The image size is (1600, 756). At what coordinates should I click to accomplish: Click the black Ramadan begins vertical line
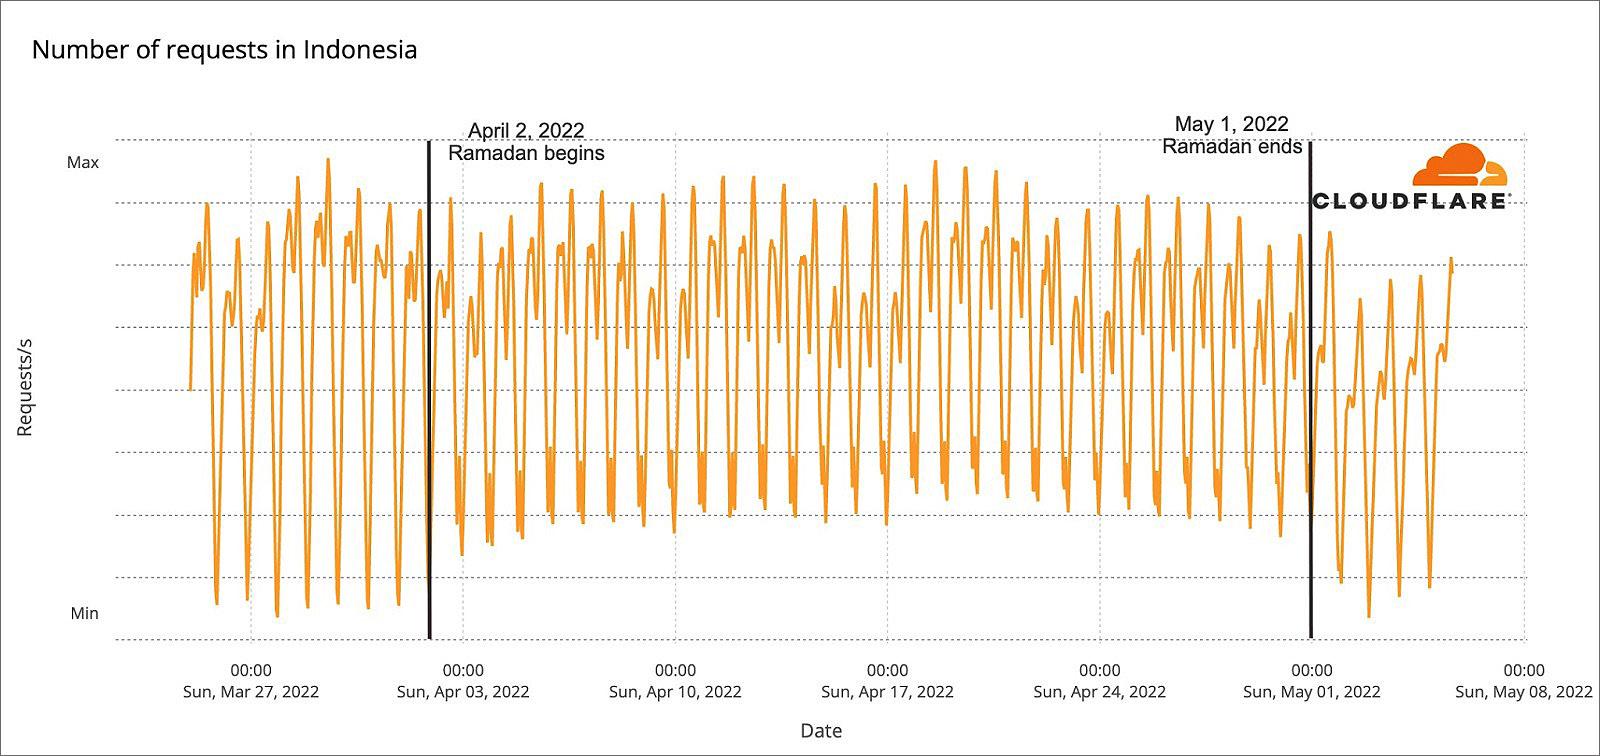click(429, 389)
